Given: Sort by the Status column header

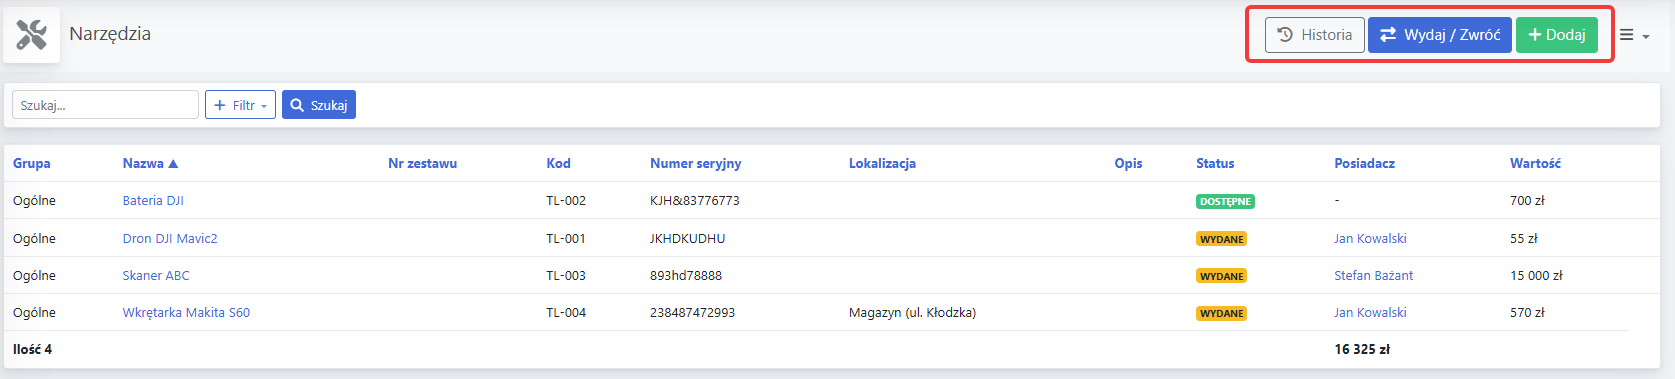Looking at the screenshot, I should tap(1215, 163).
